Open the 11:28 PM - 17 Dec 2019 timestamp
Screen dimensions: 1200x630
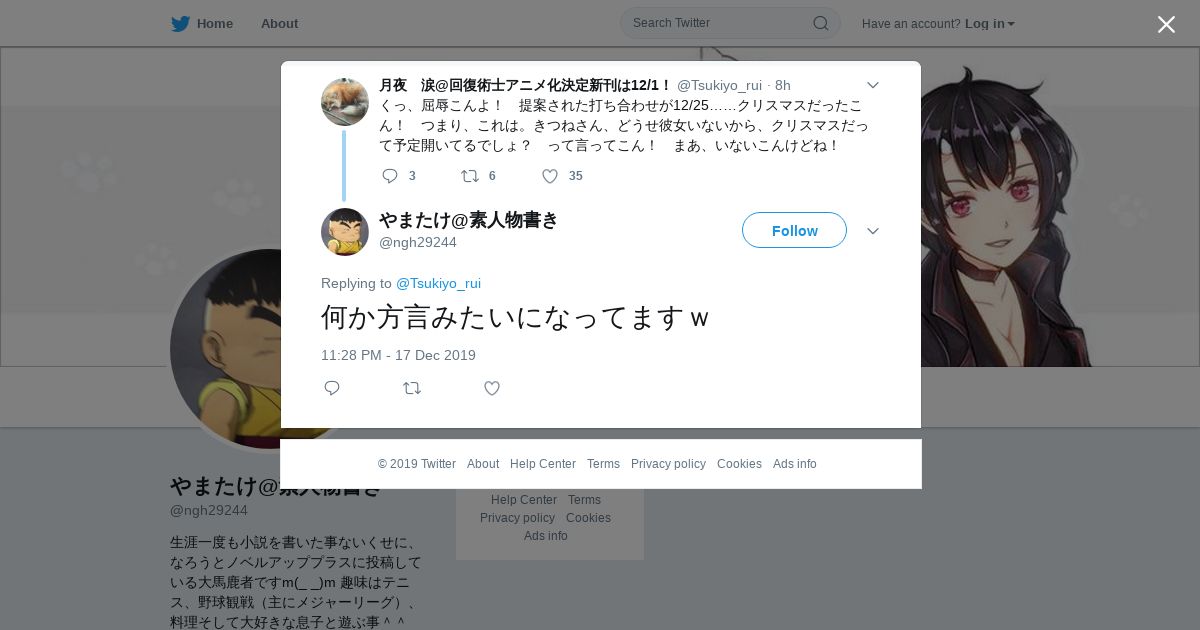[x=398, y=355]
